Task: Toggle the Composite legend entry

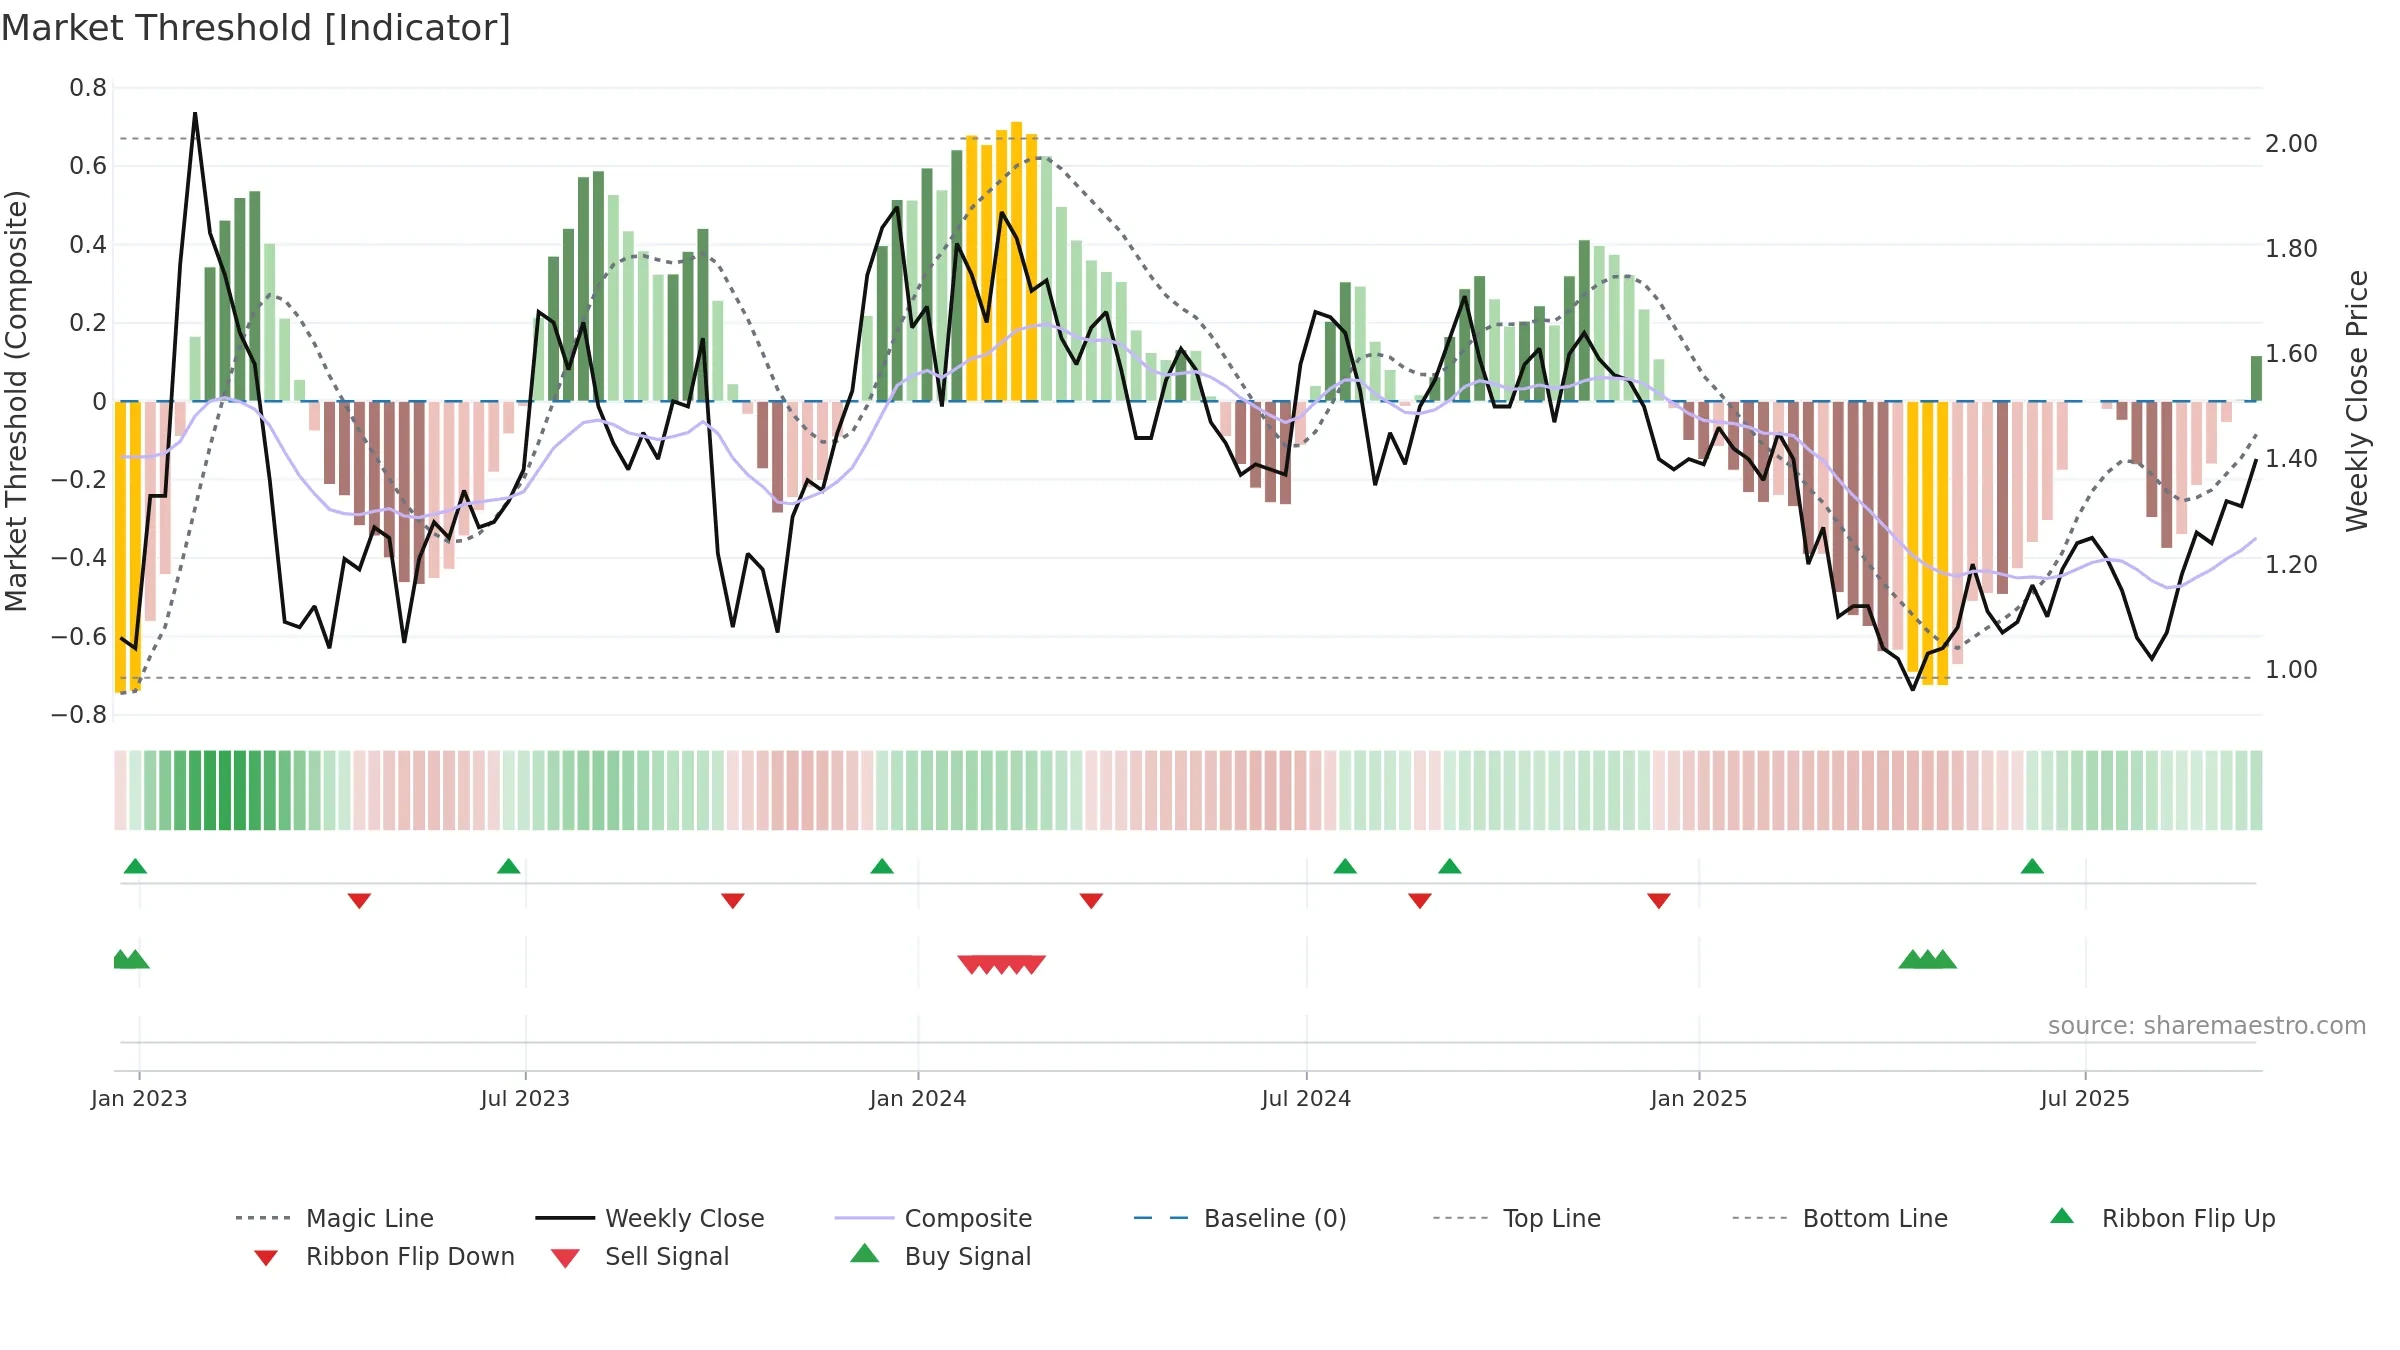Action: tap(933, 1218)
